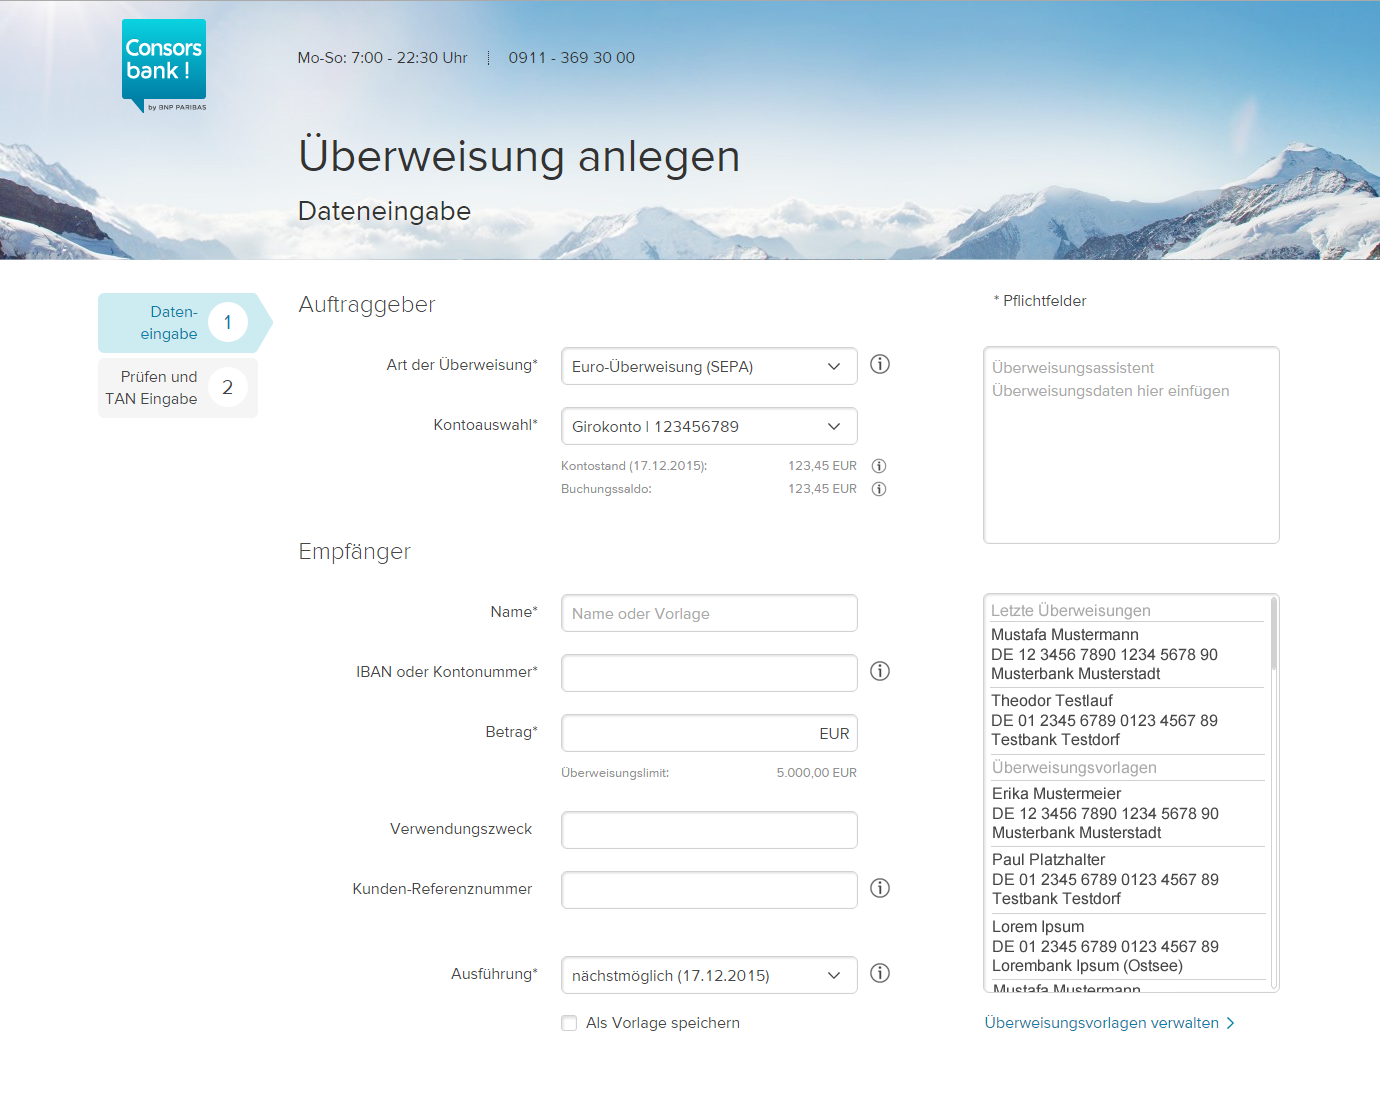Open info icon beside IBAN oder Kontonummer field
This screenshot has width=1380, height=1100.
(x=880, y=671)
